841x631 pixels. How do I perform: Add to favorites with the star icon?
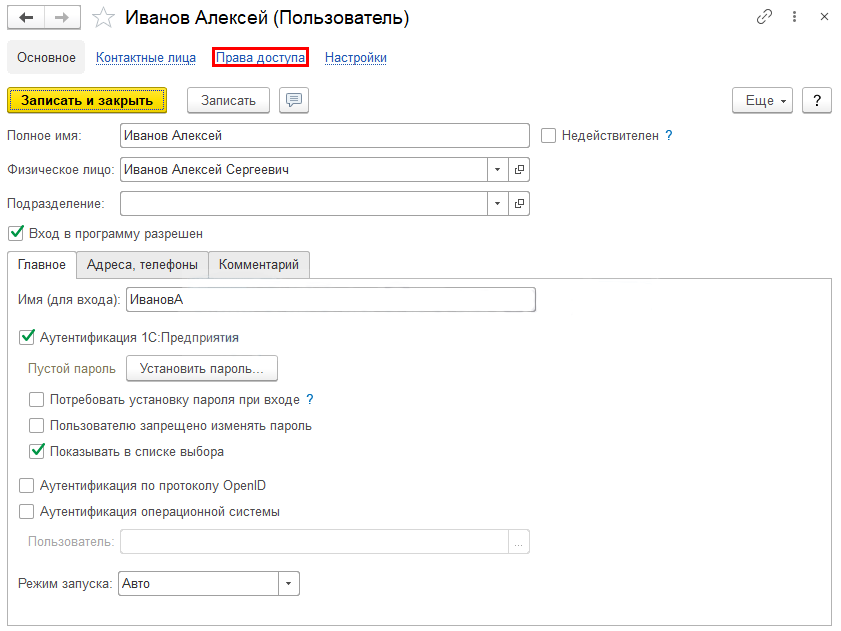103,18
